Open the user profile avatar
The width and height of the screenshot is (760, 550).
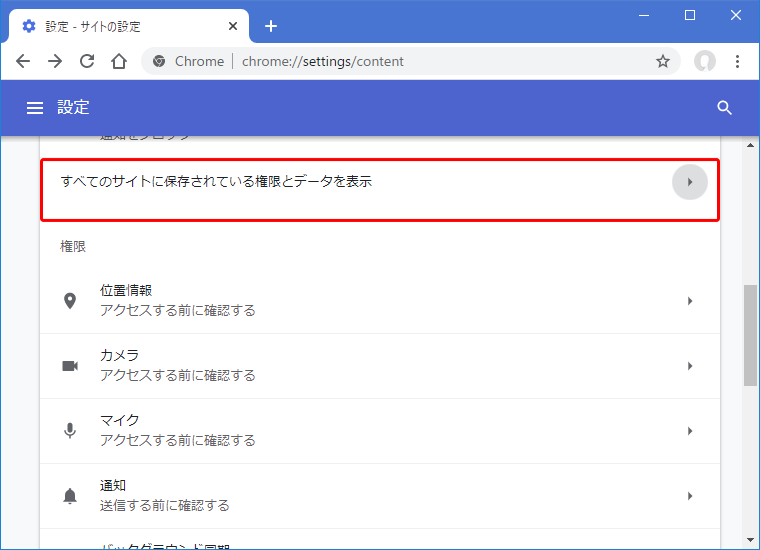(x=705, y=61)
